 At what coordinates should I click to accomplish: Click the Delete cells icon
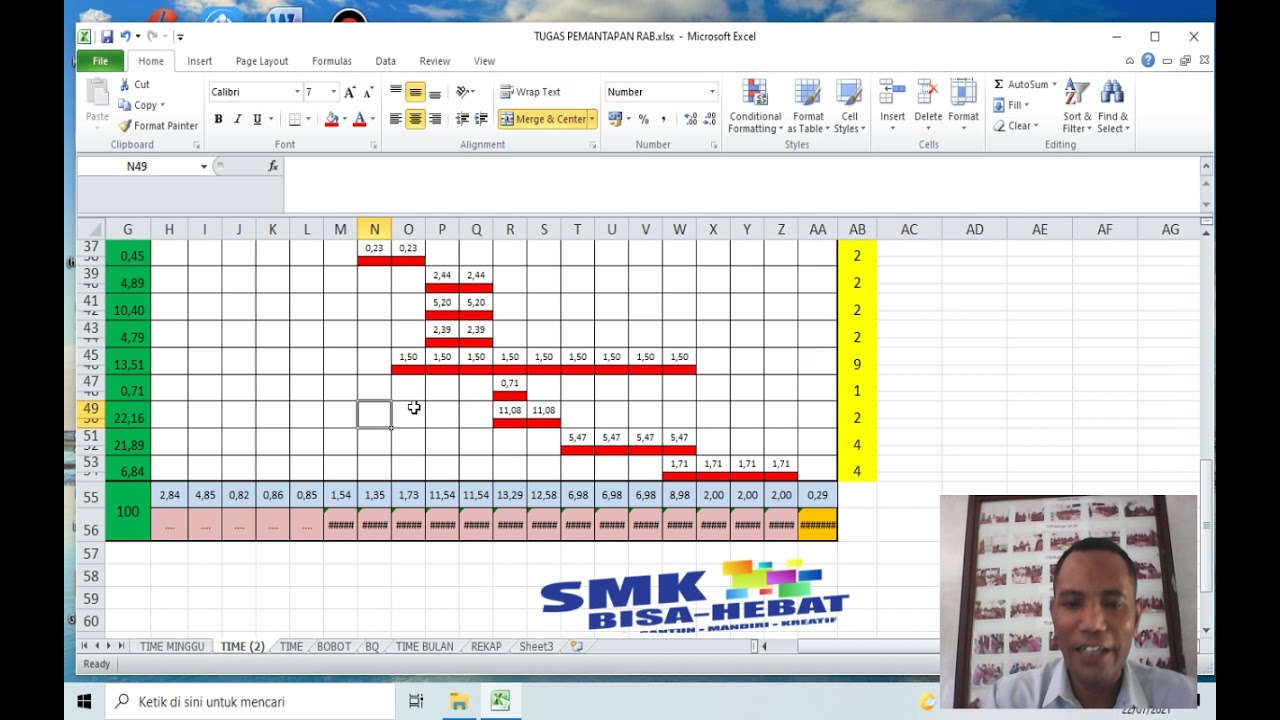pyautogui.click(x=928, y=93)
